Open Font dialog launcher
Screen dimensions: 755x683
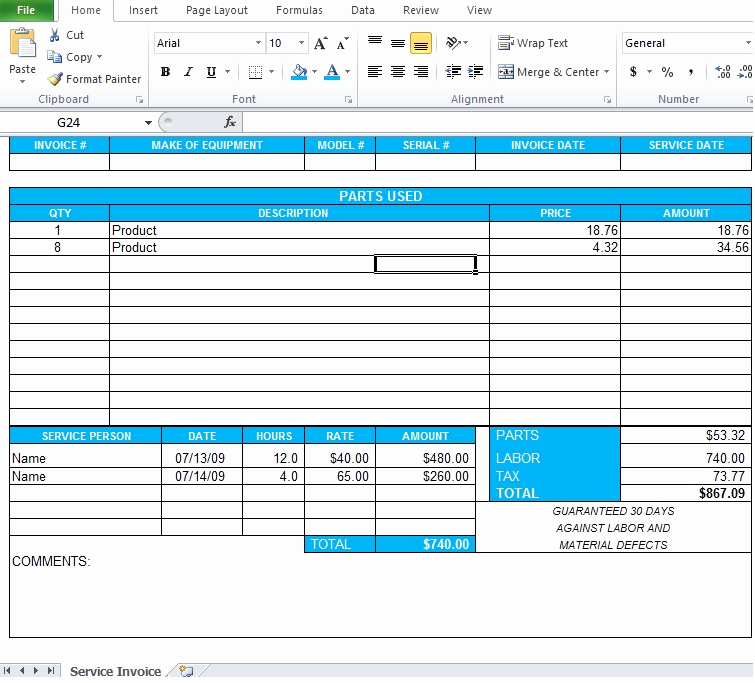348,100
